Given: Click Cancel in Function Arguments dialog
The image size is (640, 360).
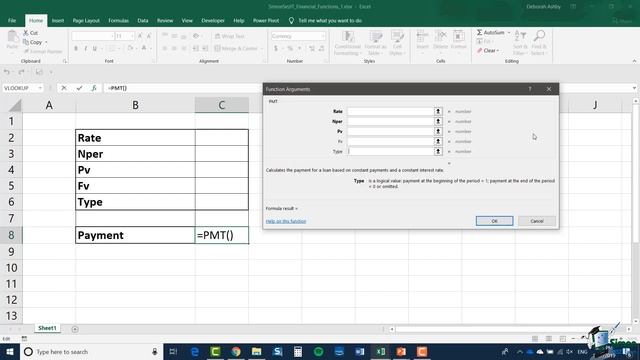Looking at the screenshot, I should 537,221.
